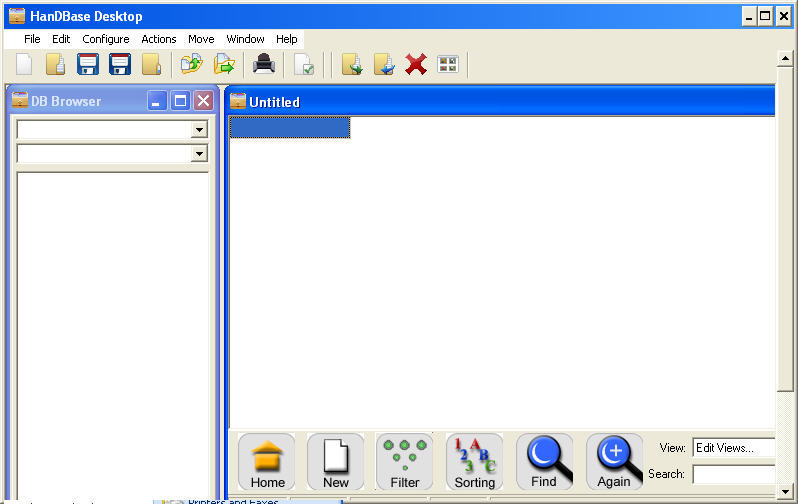Open the Configure menu
Image resolution: width=798 pixels, height=504 pixels.
click(106, 39)
